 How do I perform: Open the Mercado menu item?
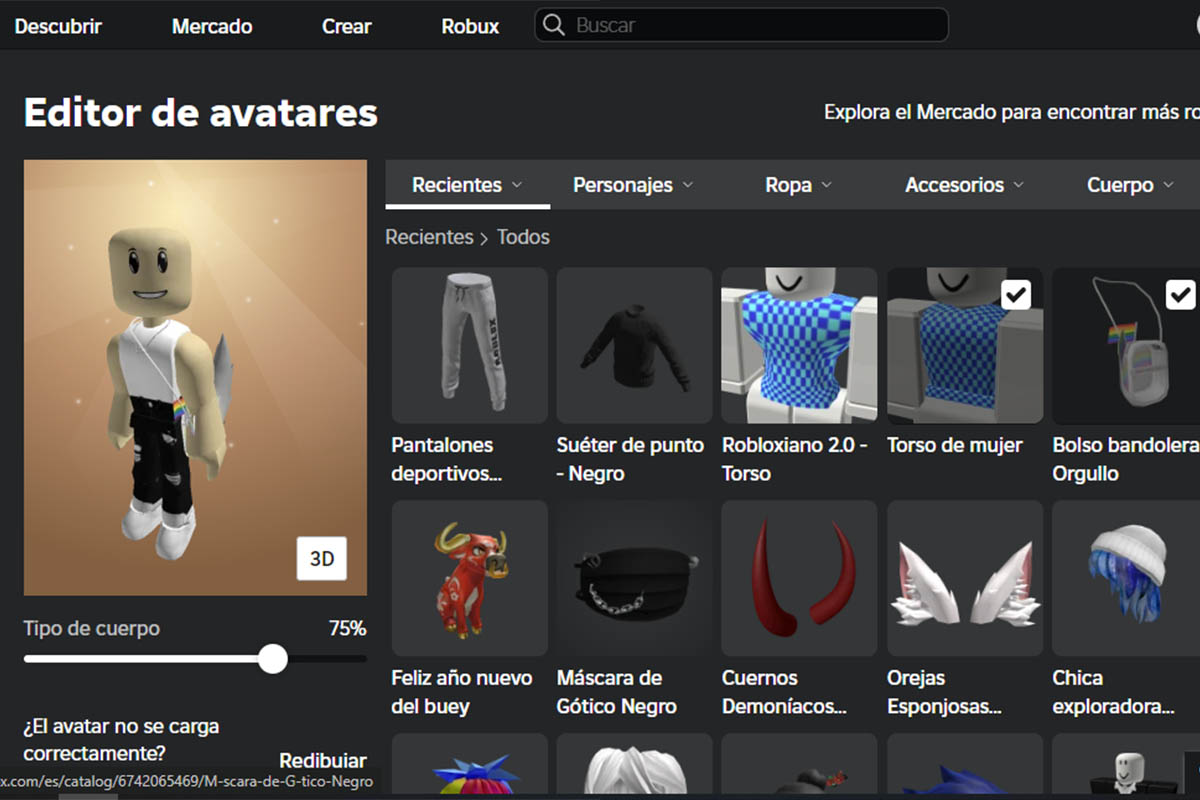[211, 26]
